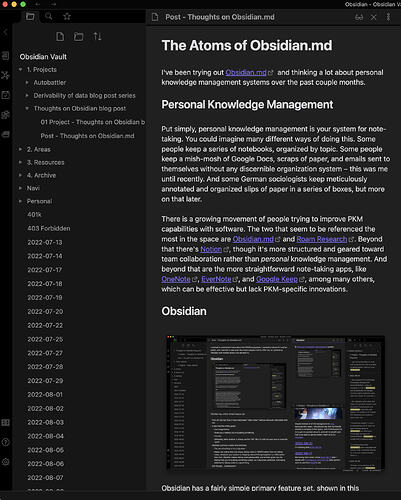Create a new note with the page icon
The width and height of the screenshot is (401, 500).
pos(60,36)
